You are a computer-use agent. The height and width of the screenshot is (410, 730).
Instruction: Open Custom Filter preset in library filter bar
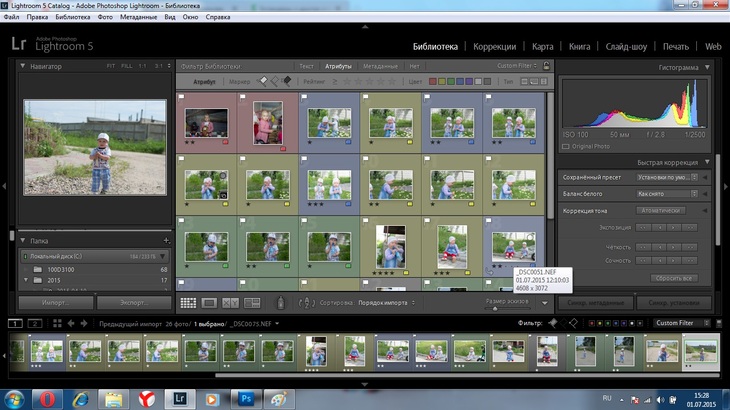(x=517, y=66)
